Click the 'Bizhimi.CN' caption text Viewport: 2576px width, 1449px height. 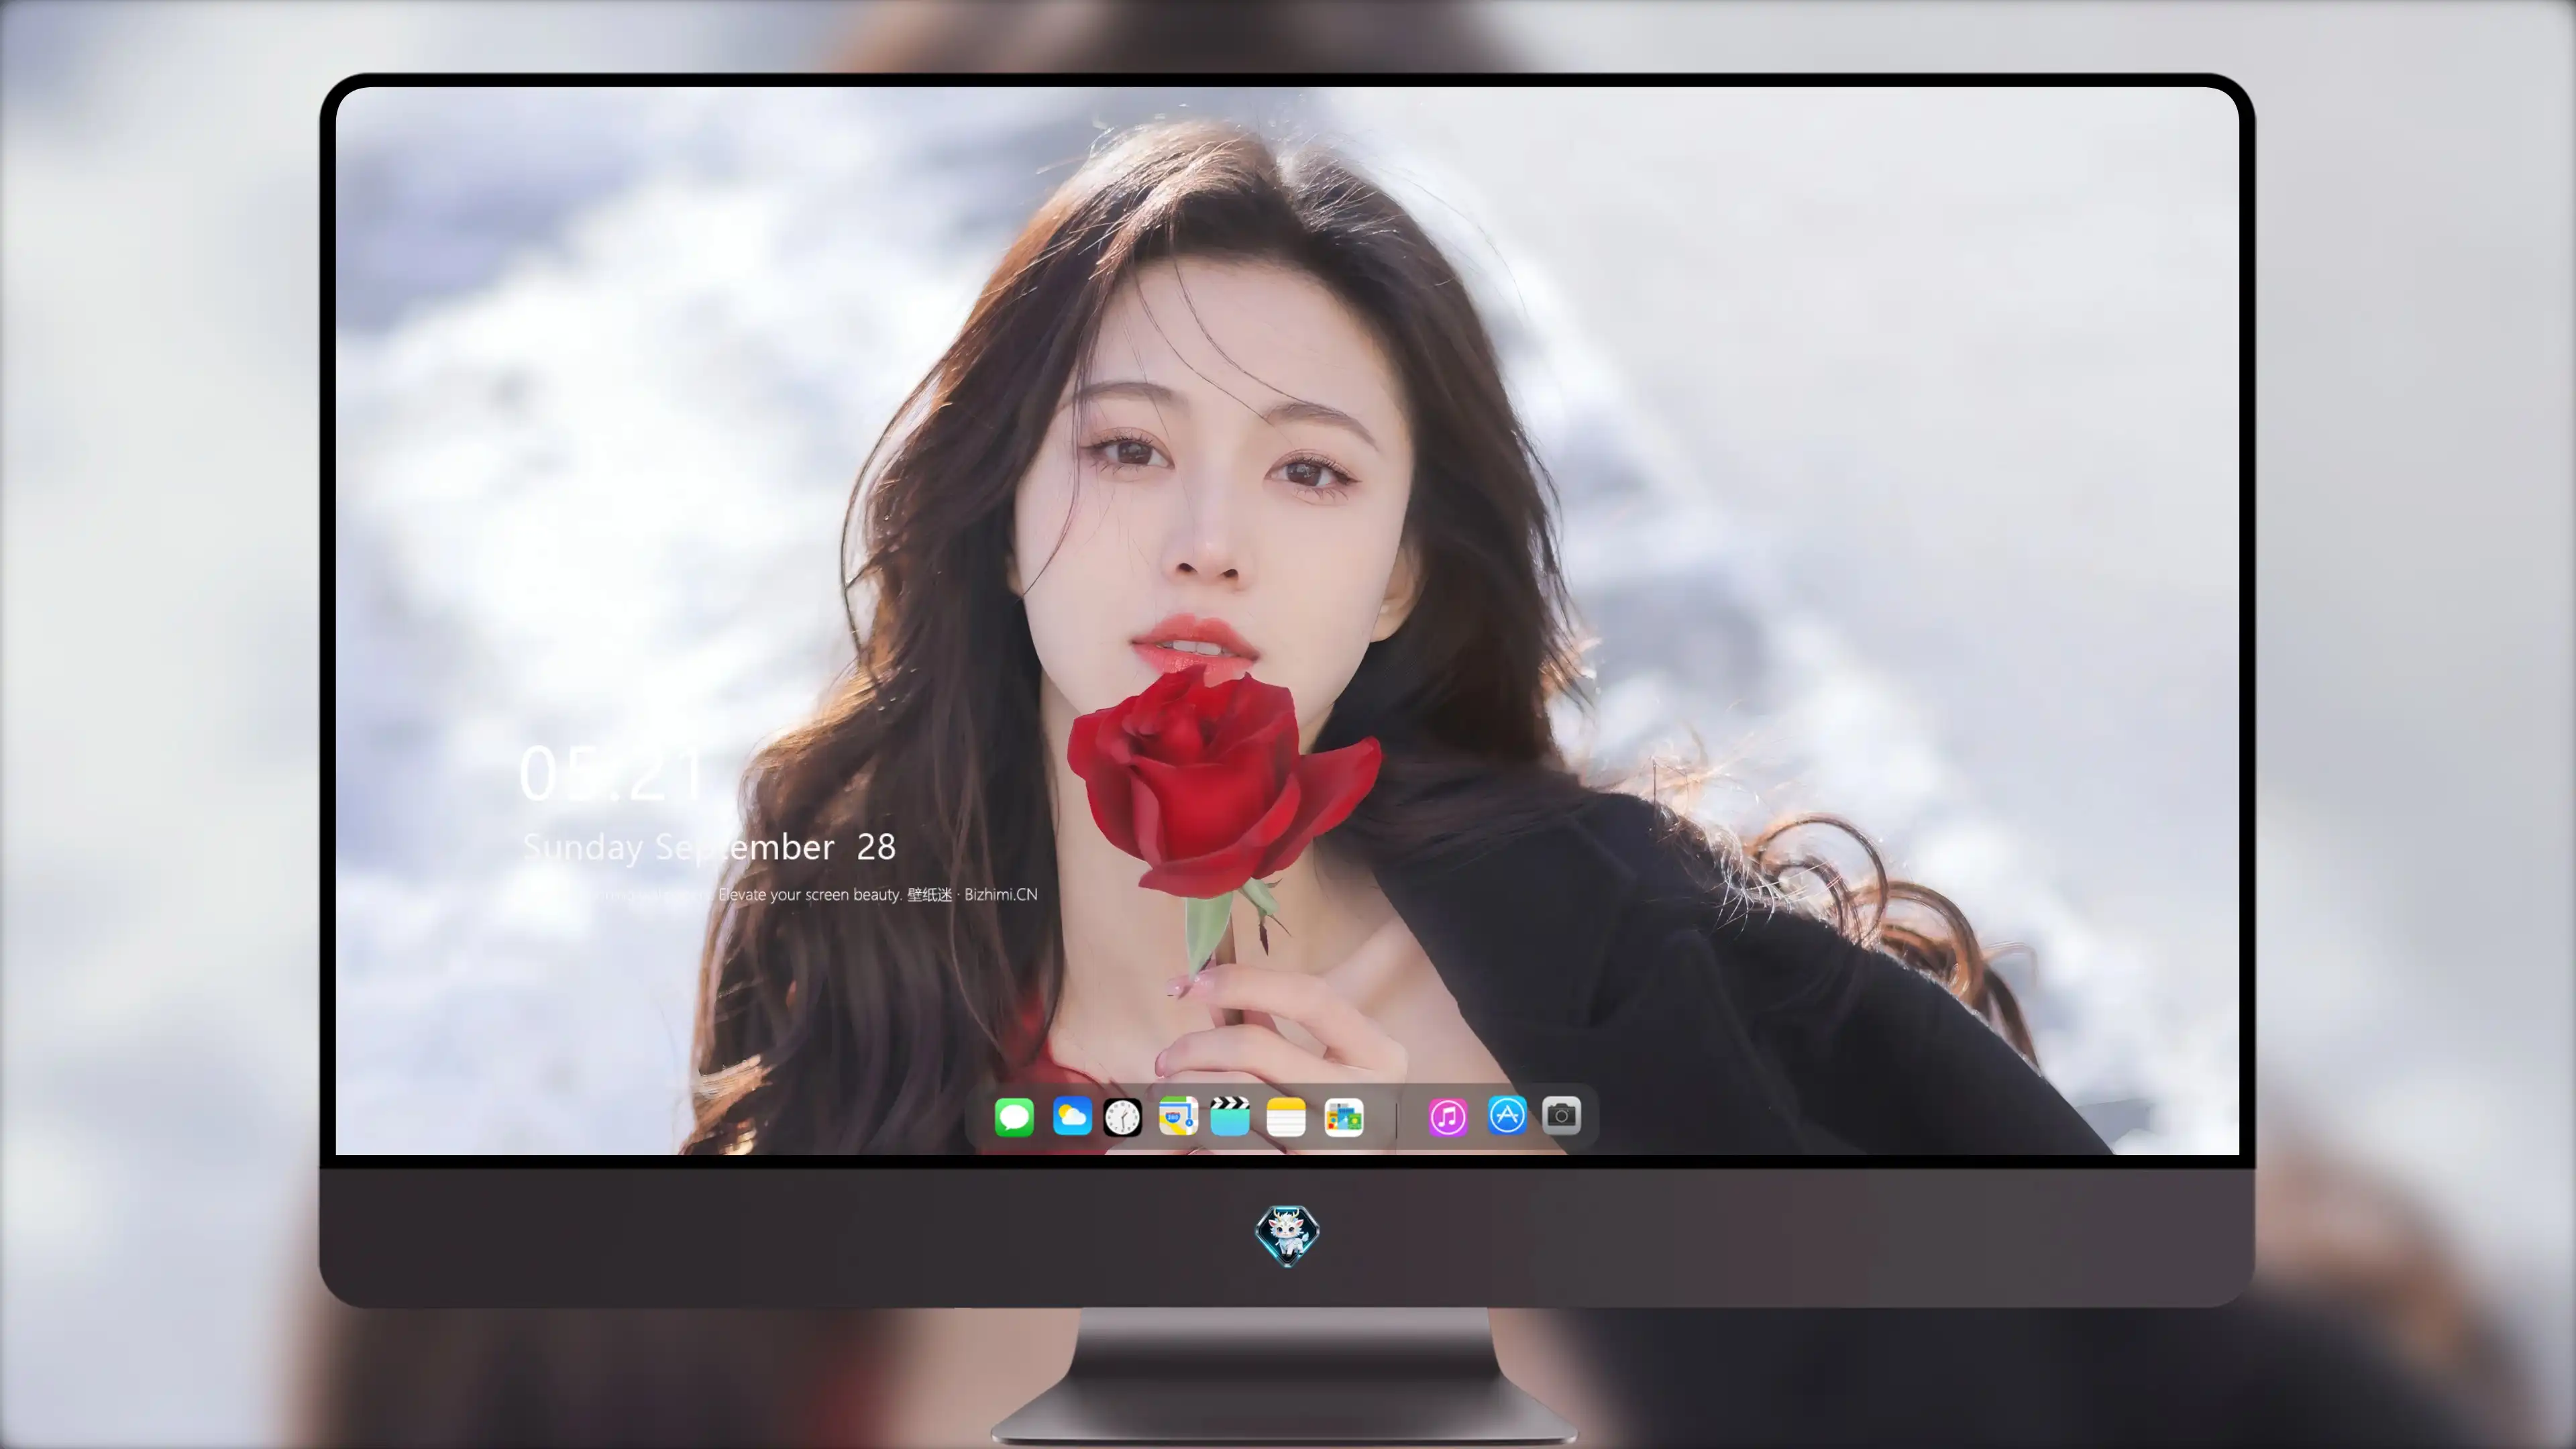(x=1000, y=894)
